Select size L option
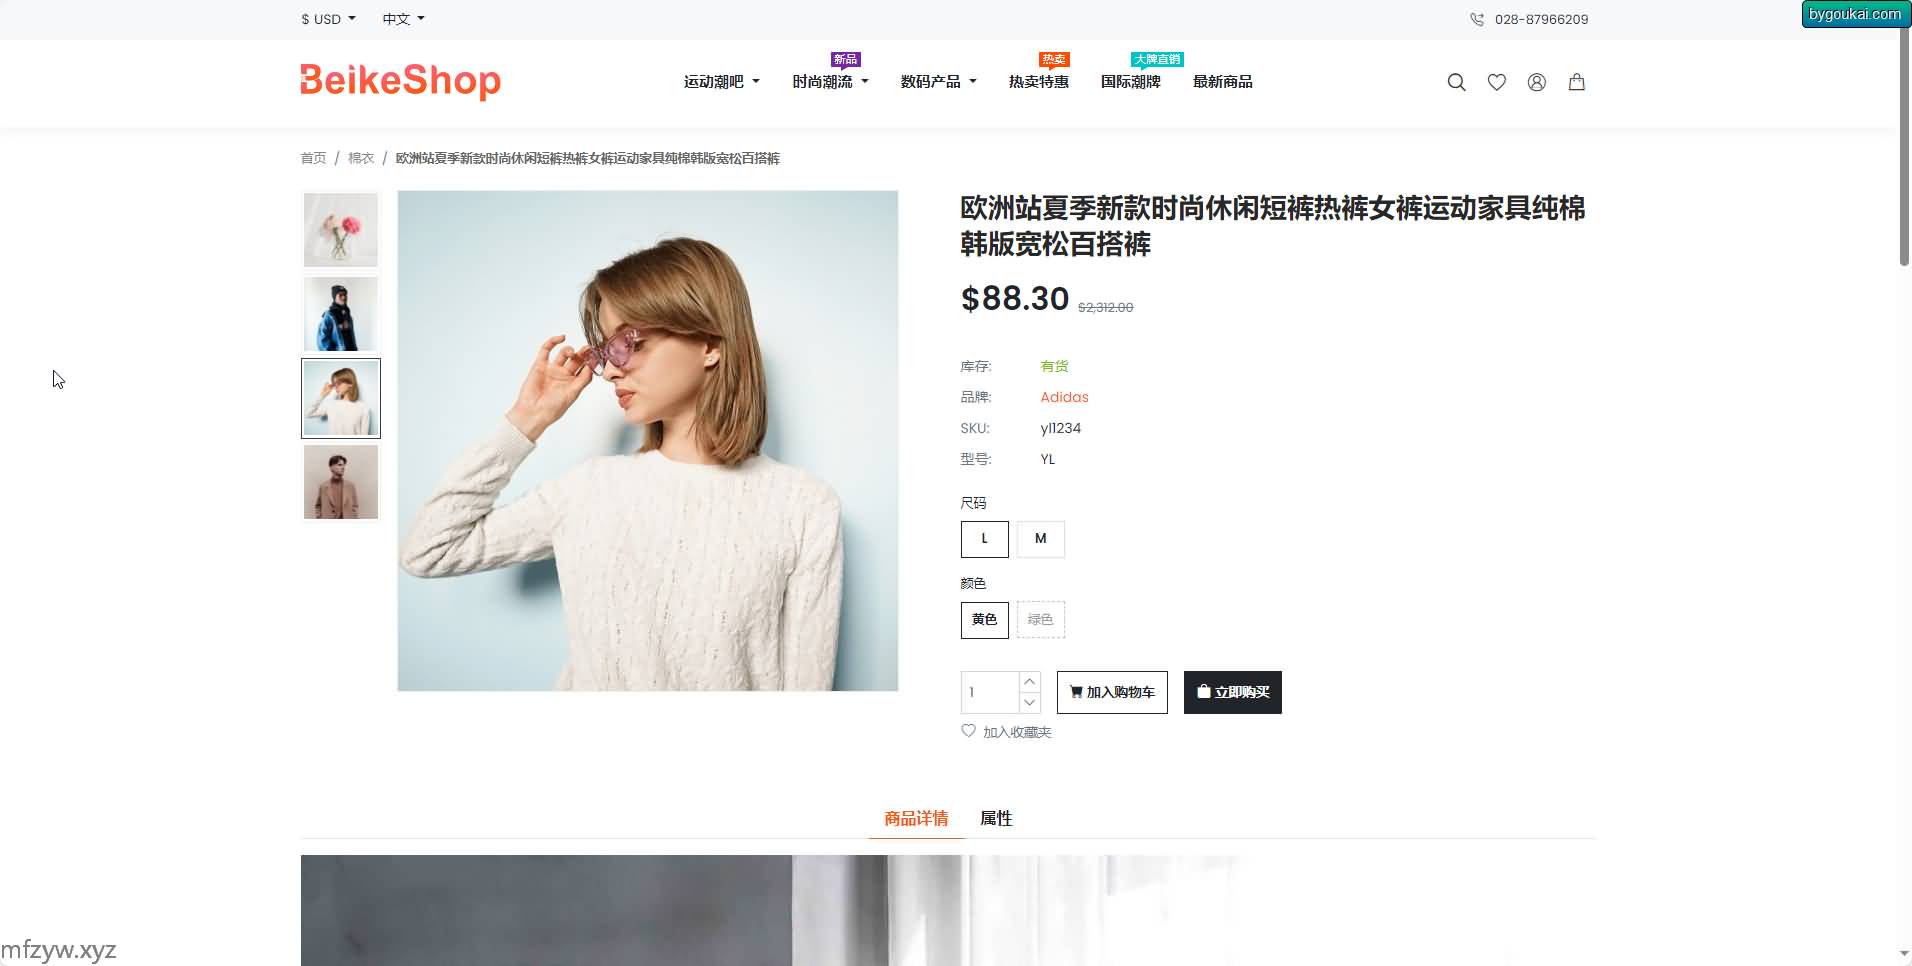Viewport: 1912px width, 966px height. [x=984, y=539]
